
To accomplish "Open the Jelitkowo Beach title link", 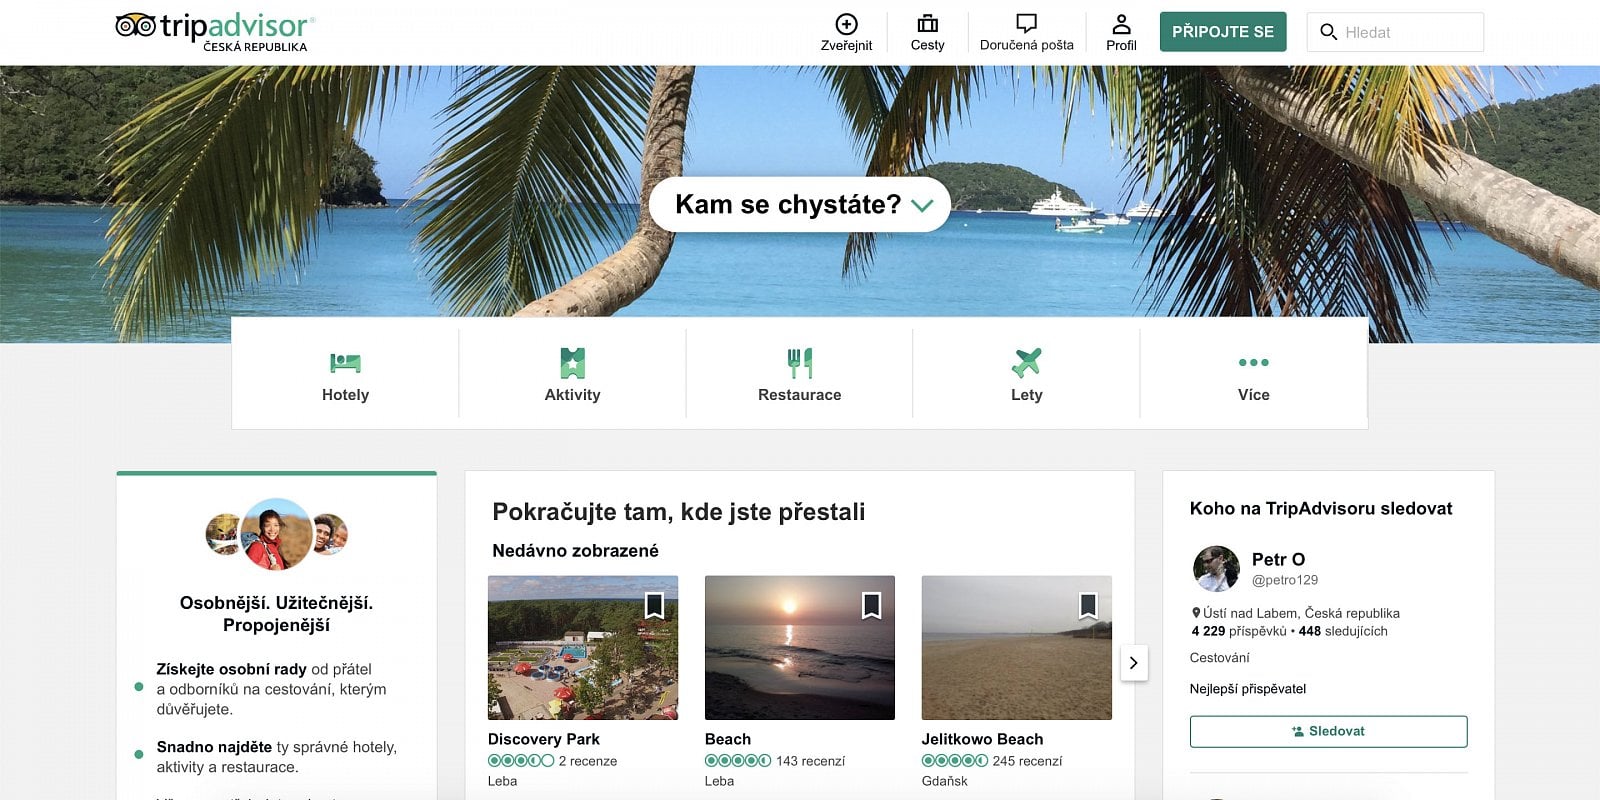I will [x=982, y=739].
